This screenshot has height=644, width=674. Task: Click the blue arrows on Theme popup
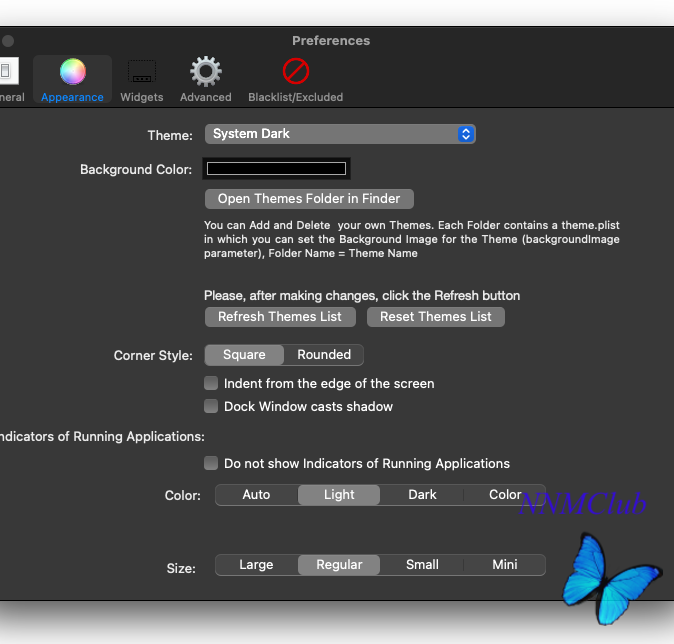tap(466, 134)
